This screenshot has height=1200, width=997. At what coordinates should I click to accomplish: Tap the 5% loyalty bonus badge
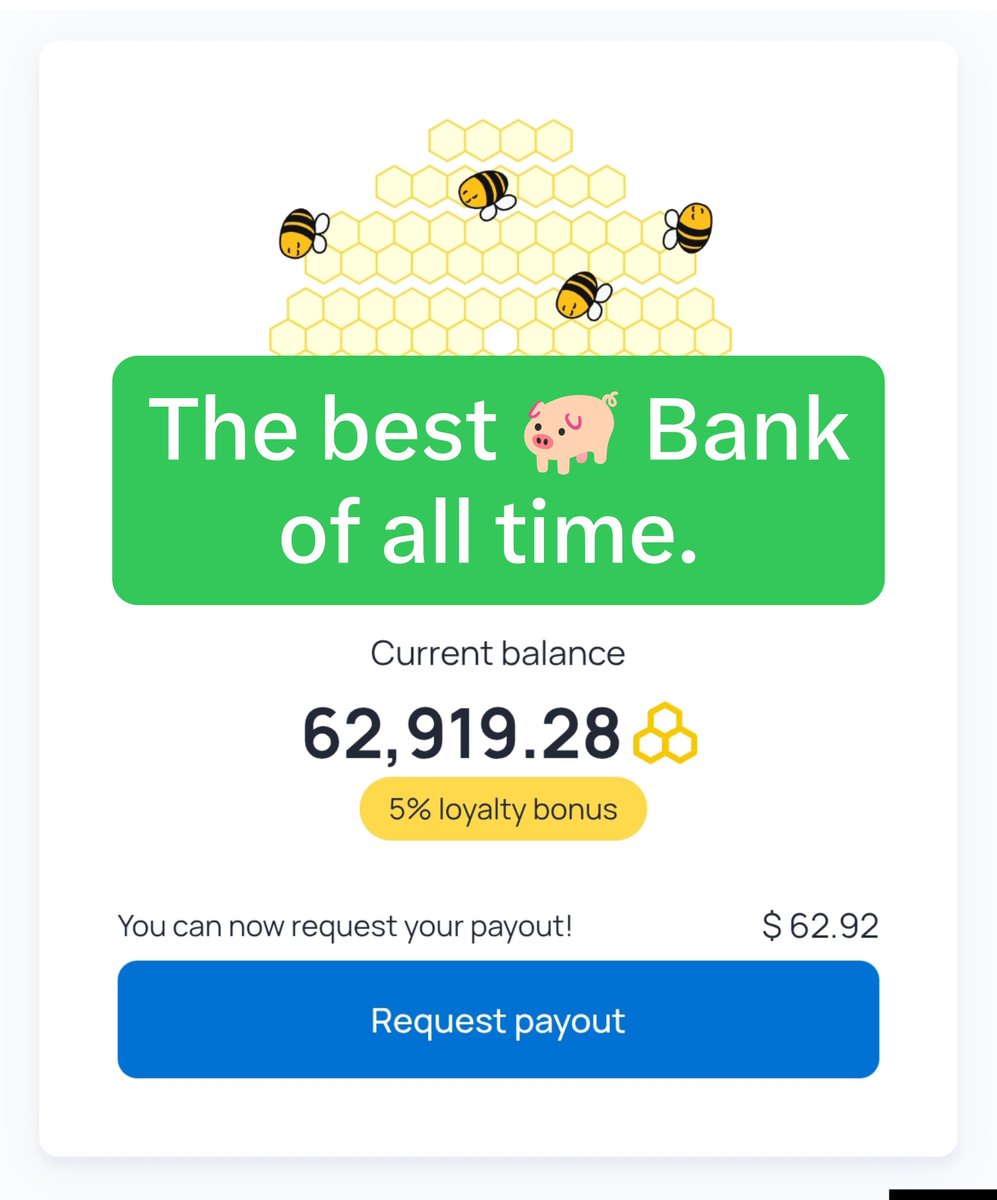(503, 808)
